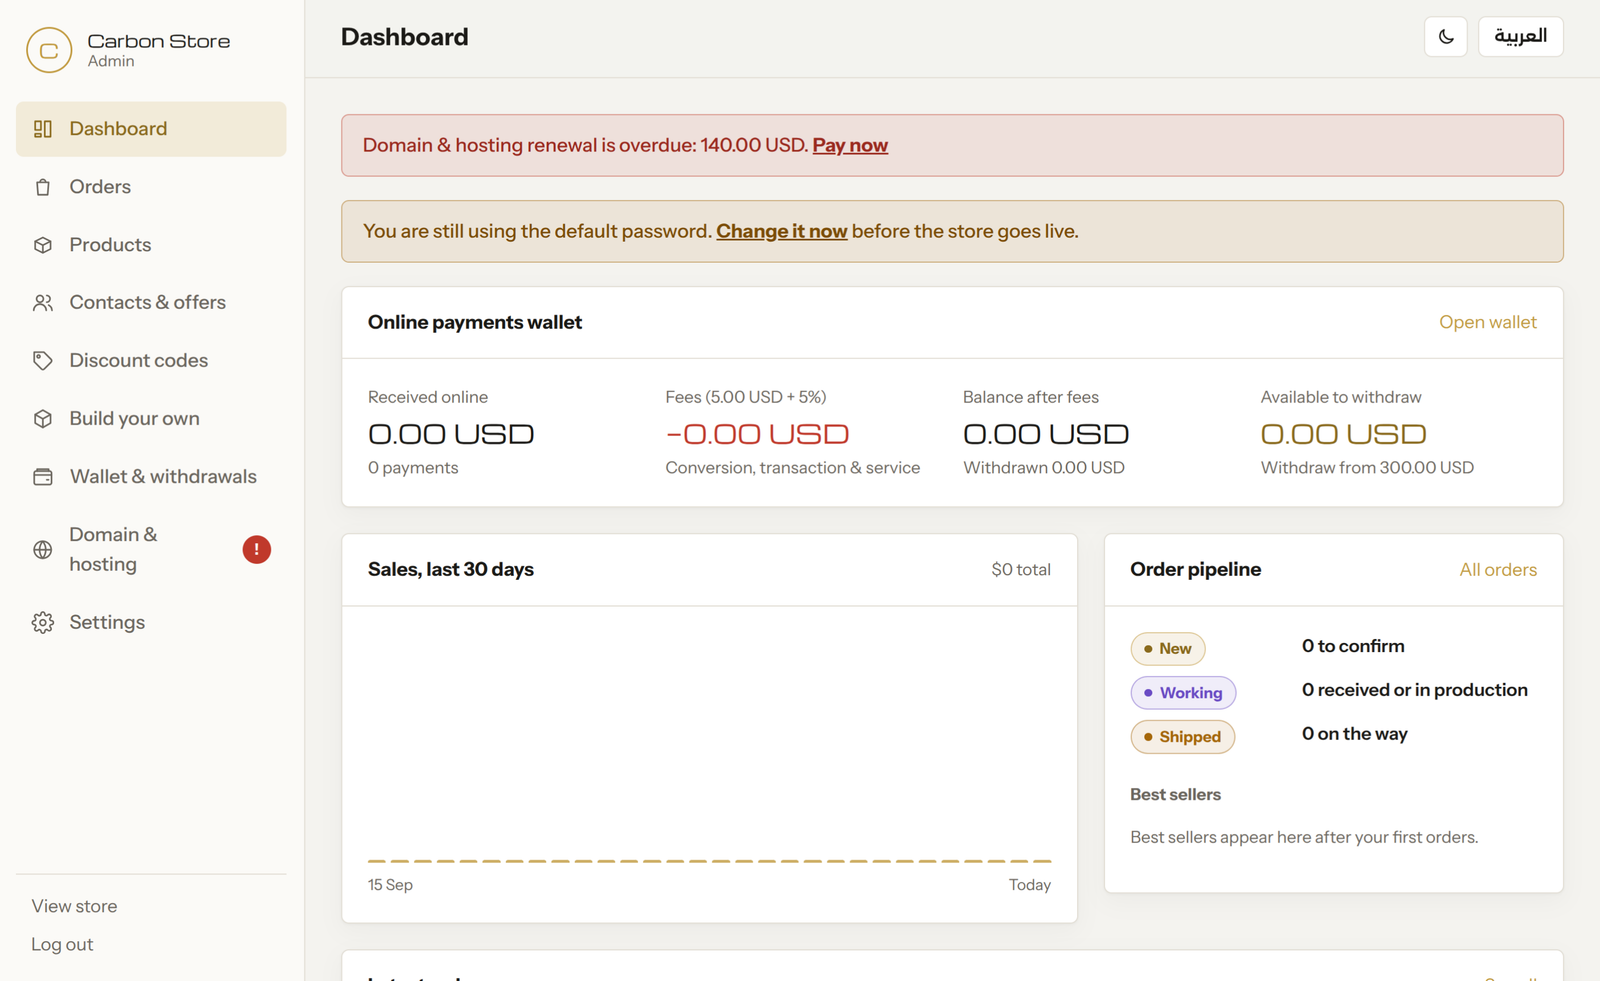Click Open wallet link
The height and width of the screenshot is (981, 1600).
[1488, 323]
